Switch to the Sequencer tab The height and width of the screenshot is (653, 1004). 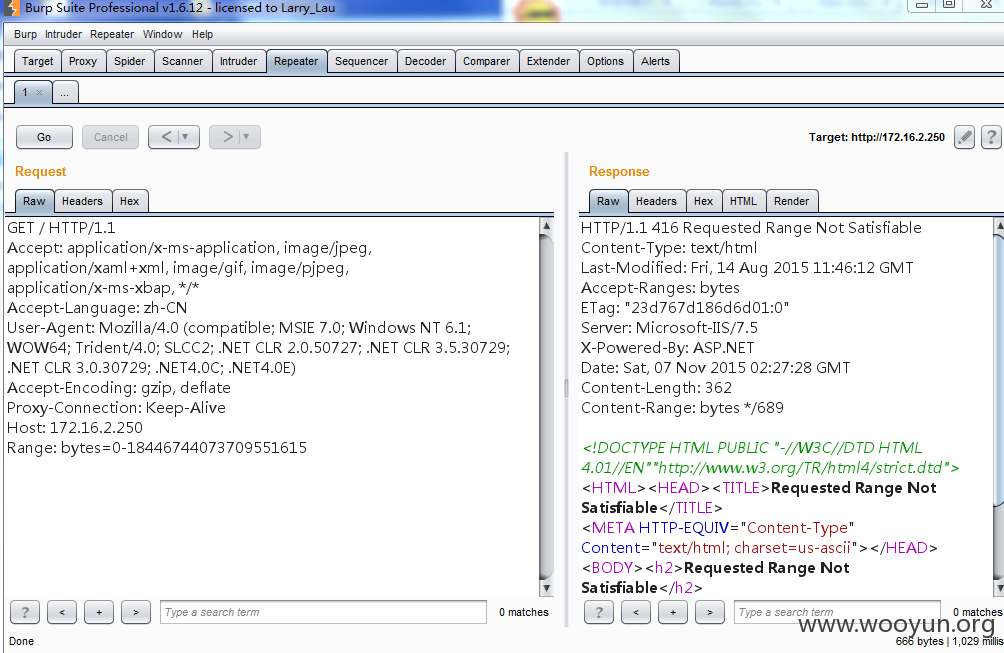coord(361,61)
